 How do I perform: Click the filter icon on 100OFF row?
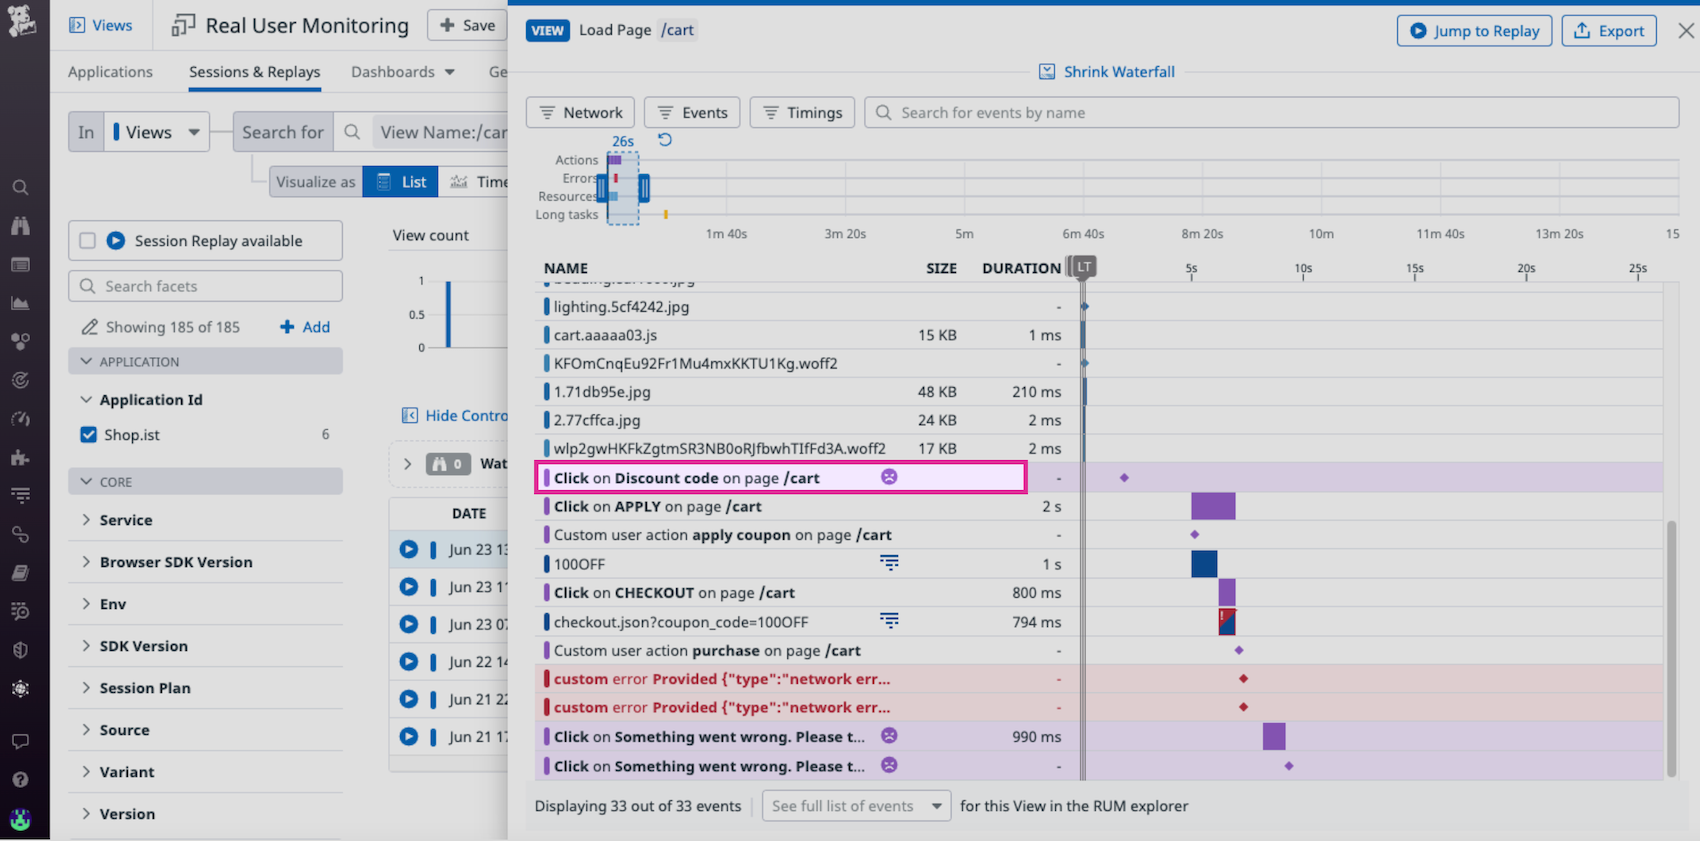tap(889, 563)
